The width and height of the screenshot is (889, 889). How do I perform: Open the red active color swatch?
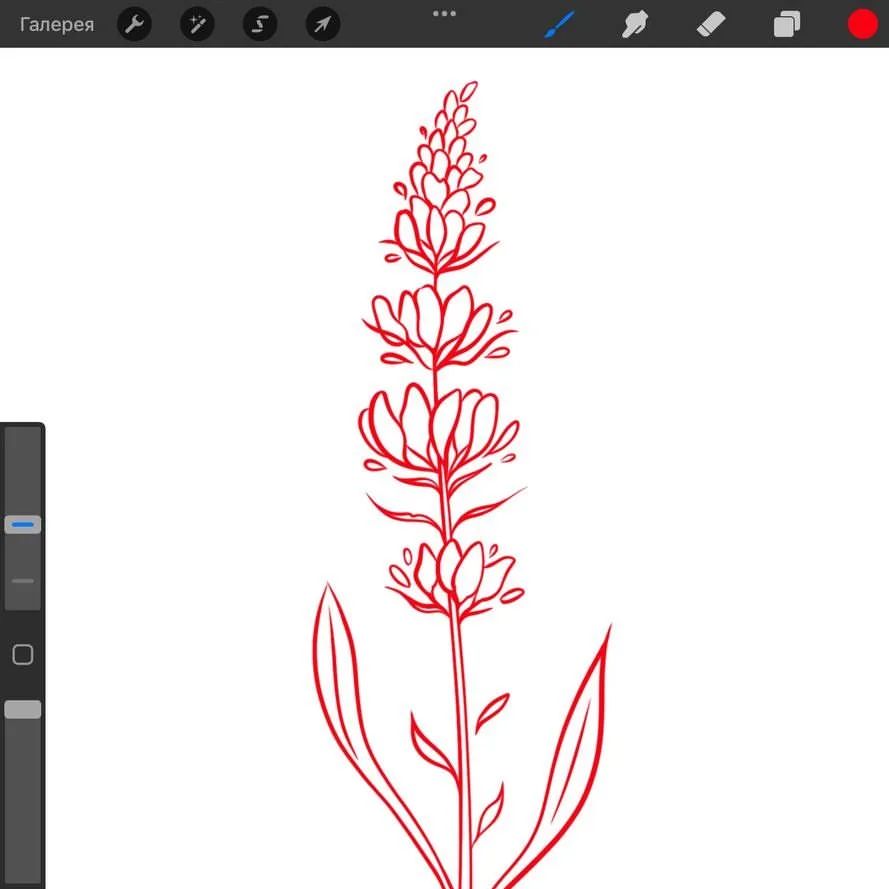coord(862,24)
